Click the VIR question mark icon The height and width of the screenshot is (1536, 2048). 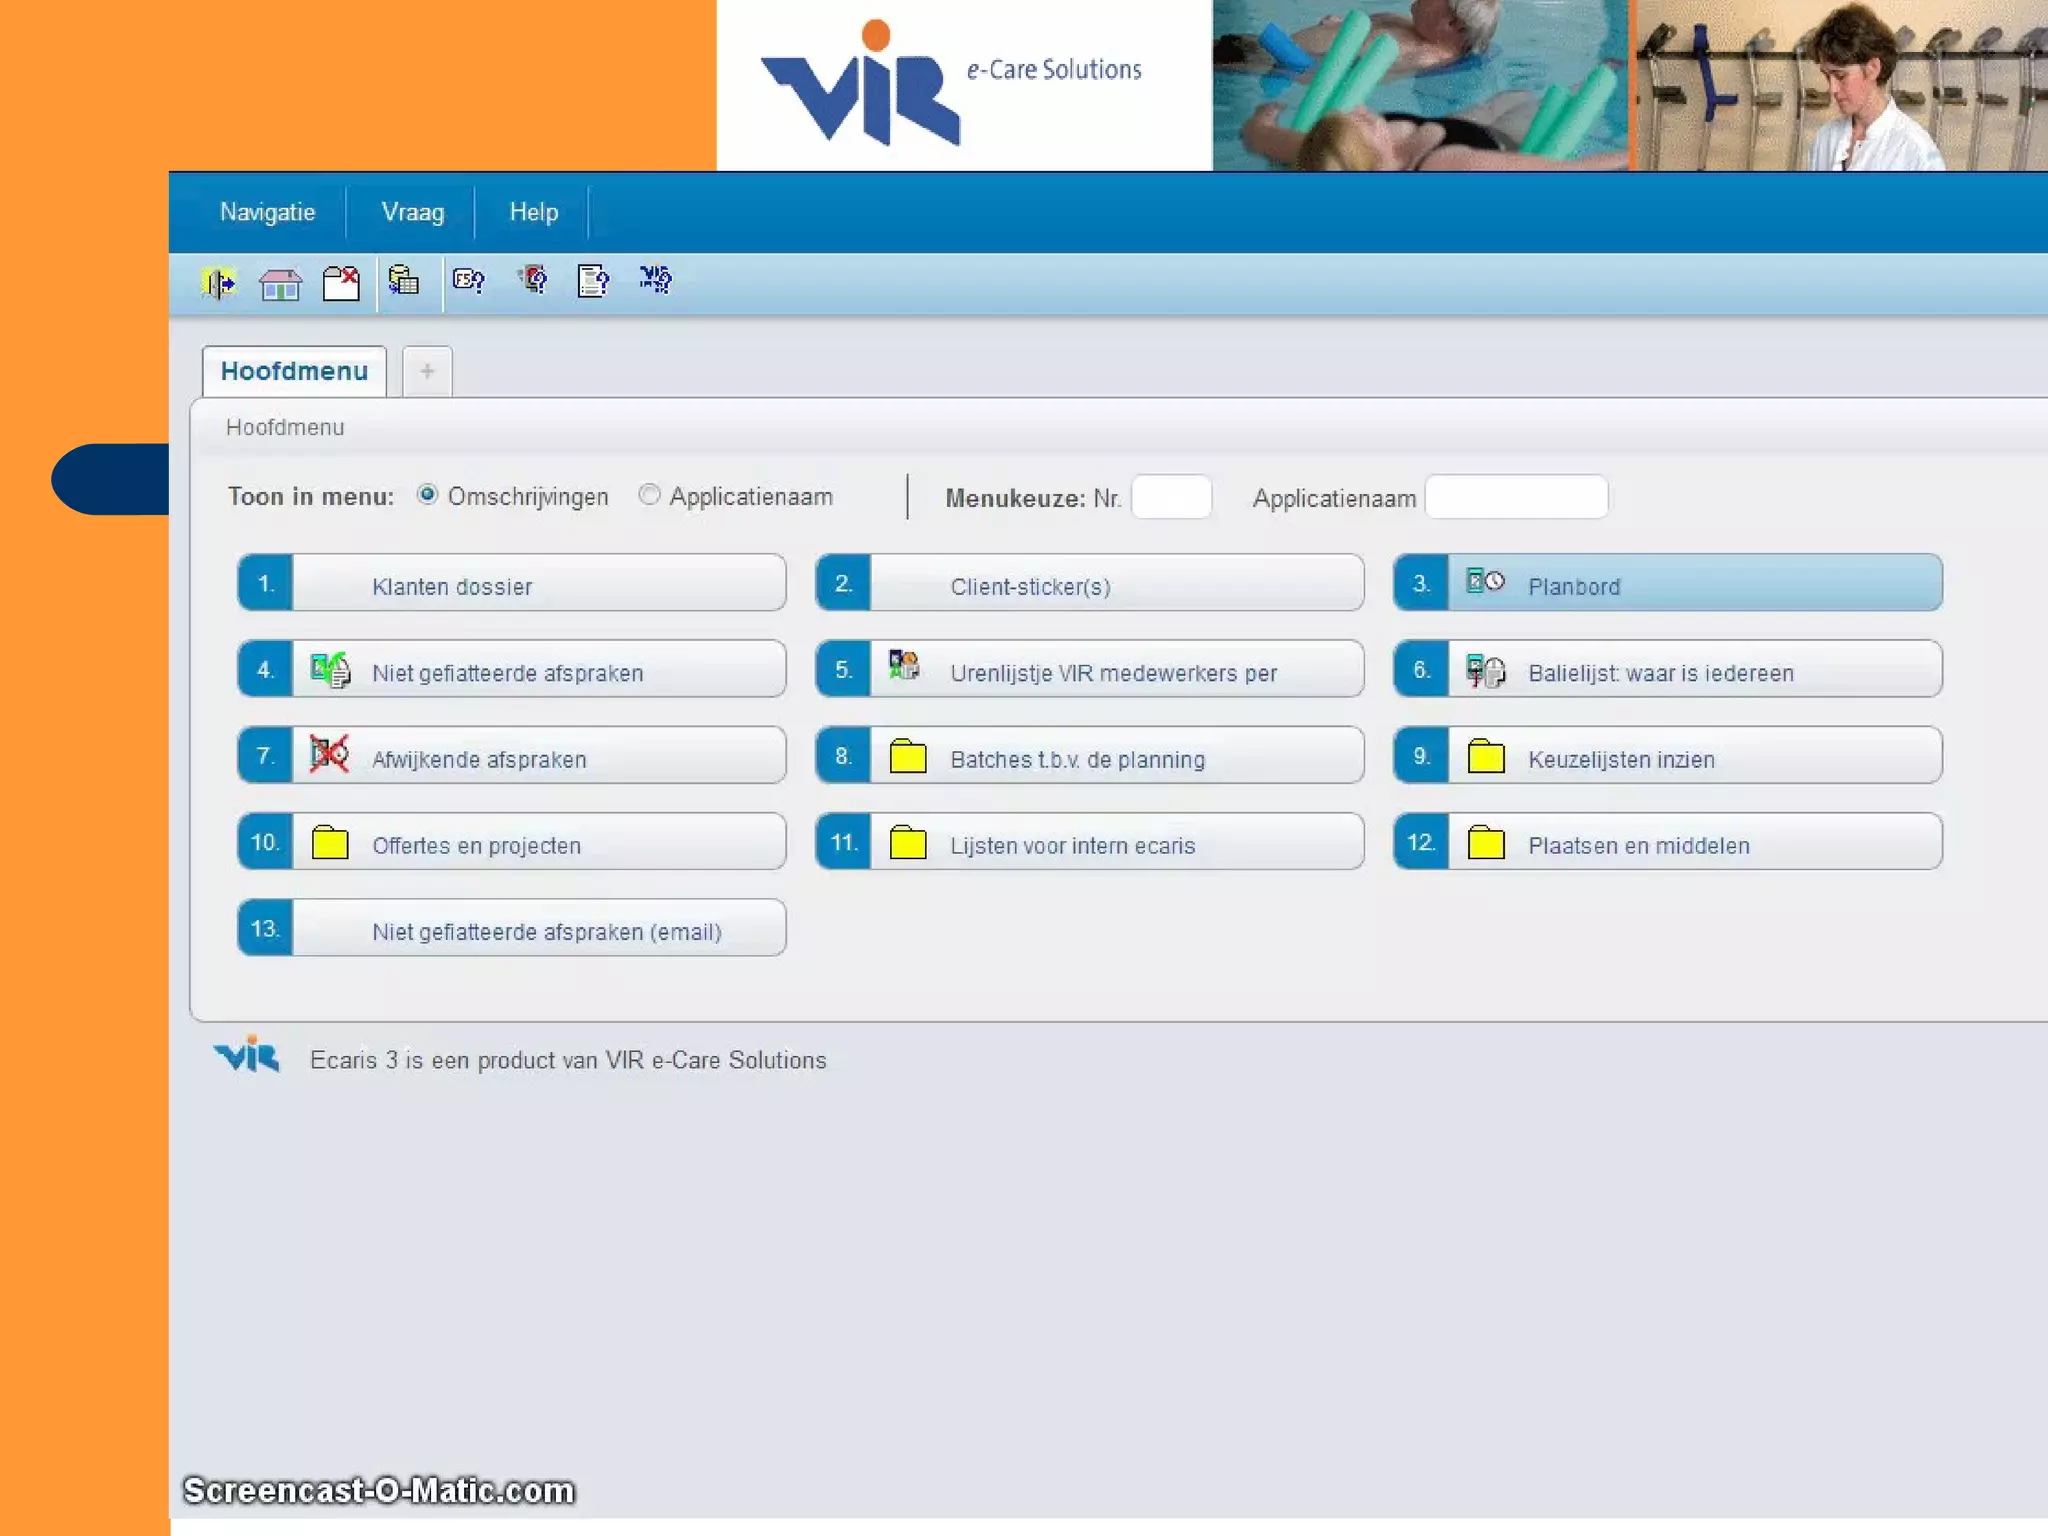656,280
